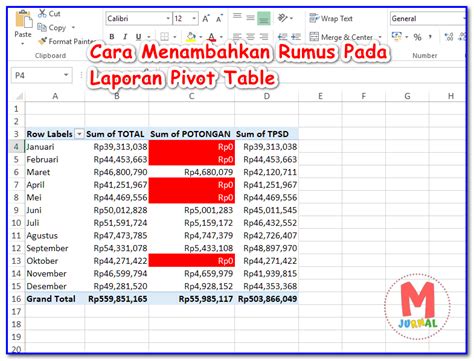Open the Row Labels filter dropdown
Image resolution: width=474 pixels, height=361 pixels.
[x=79, y=134]
